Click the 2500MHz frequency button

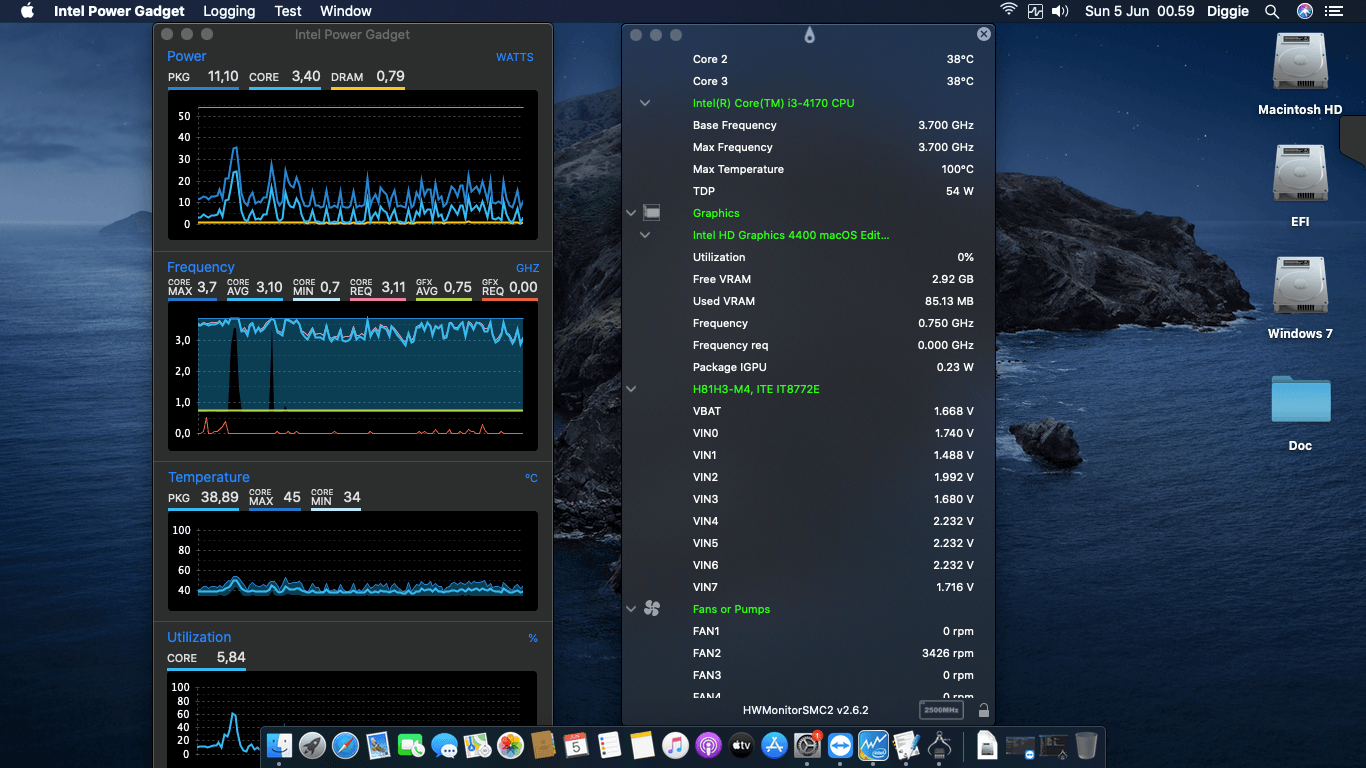pyautogui.click(x=941, y=709)
